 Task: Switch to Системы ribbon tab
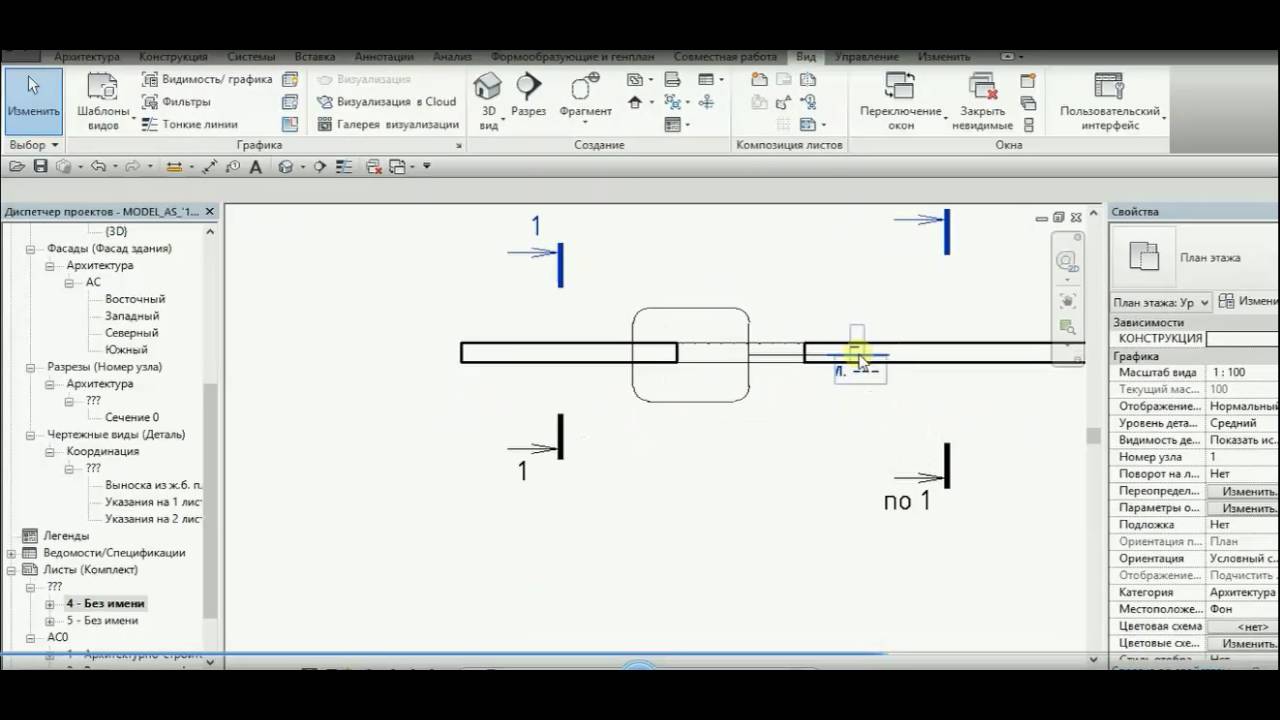pyautogui.click(x=251, y=57)
